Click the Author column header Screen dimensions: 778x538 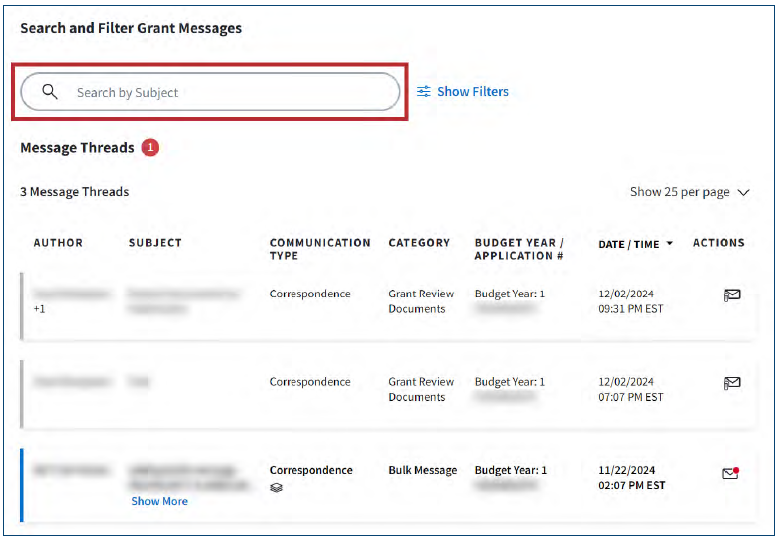(x=58, y=243)
